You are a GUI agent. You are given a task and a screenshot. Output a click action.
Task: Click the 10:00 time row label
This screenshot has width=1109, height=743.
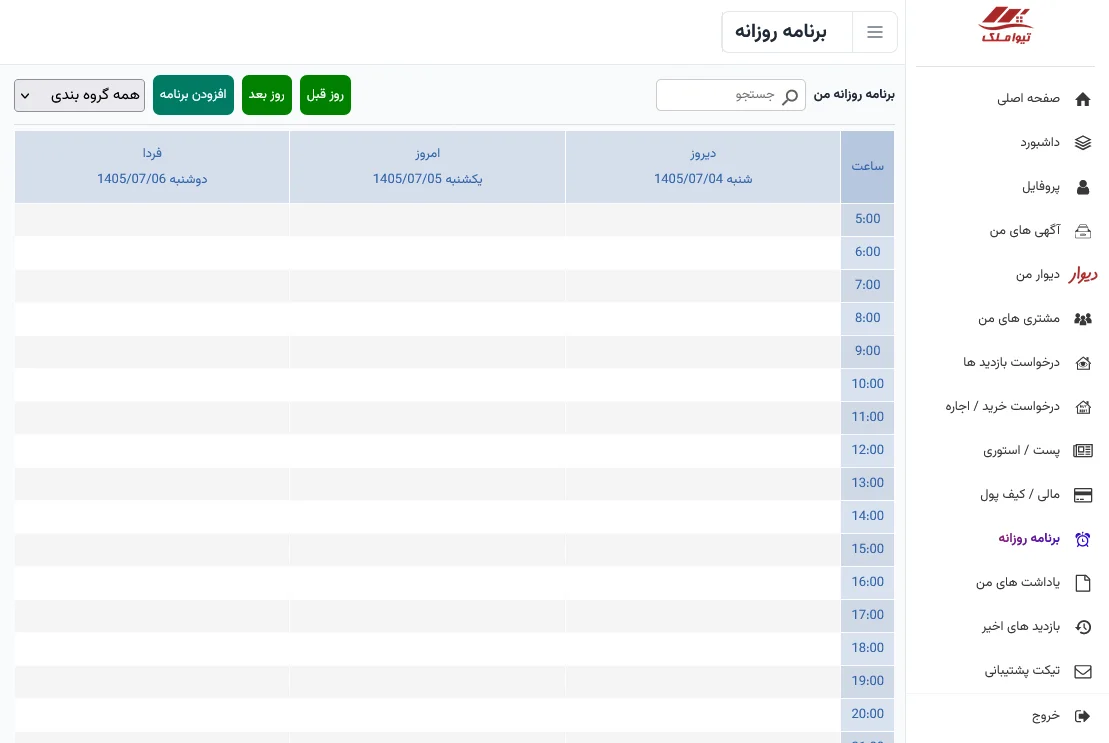click(x=867, y=384)
